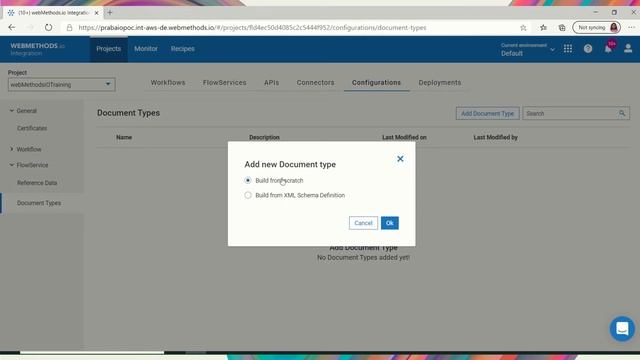
Task: Open the Not syncing profile button
Action: pos(596,27)
